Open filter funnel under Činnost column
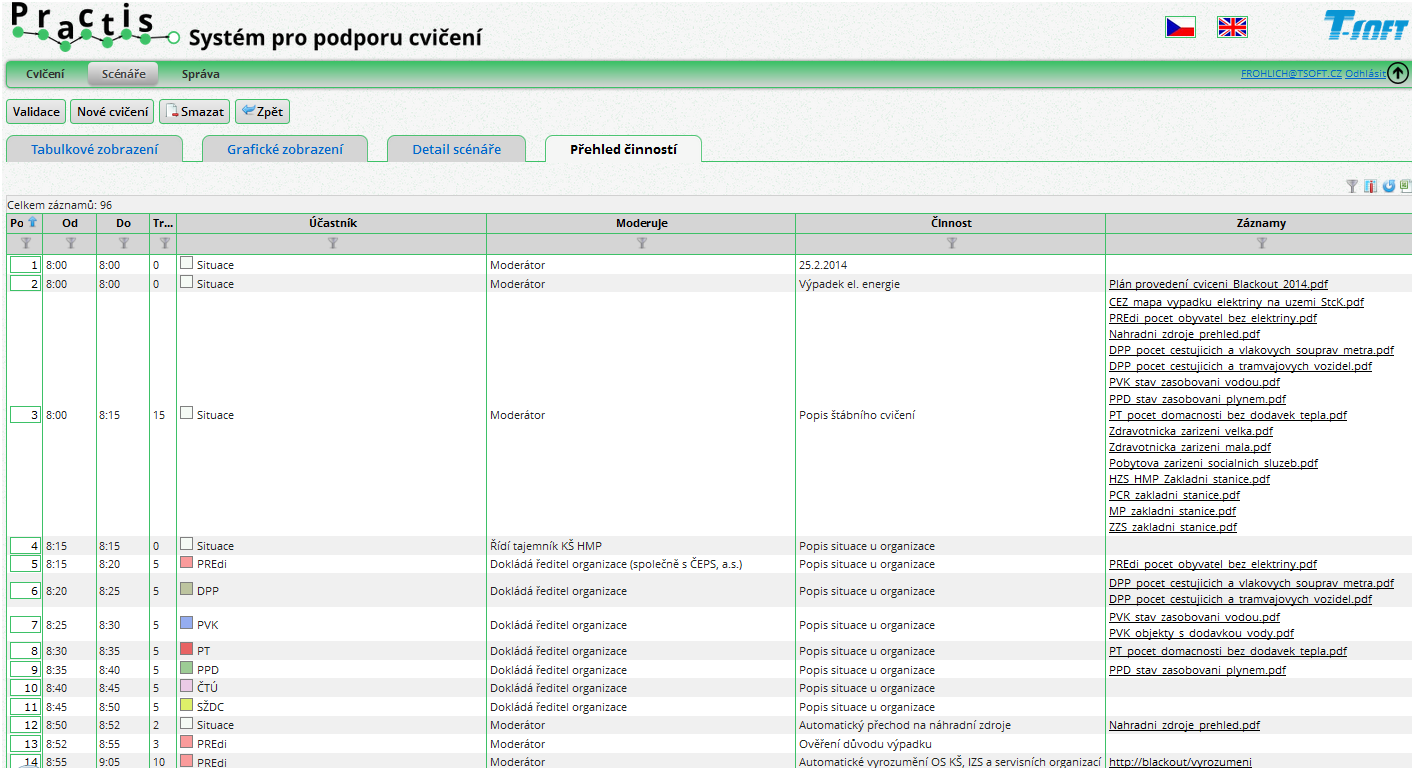 [951, 243]
